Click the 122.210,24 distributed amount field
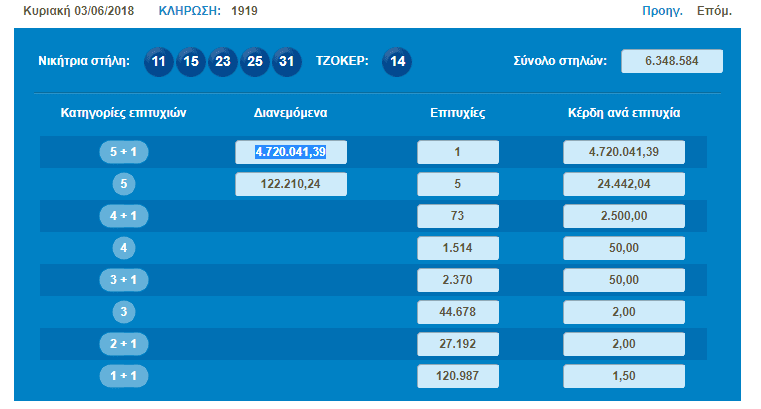Image resolution: width=761 pixels, height=409 pixels. pyautogui.click(x=291, y=184)
